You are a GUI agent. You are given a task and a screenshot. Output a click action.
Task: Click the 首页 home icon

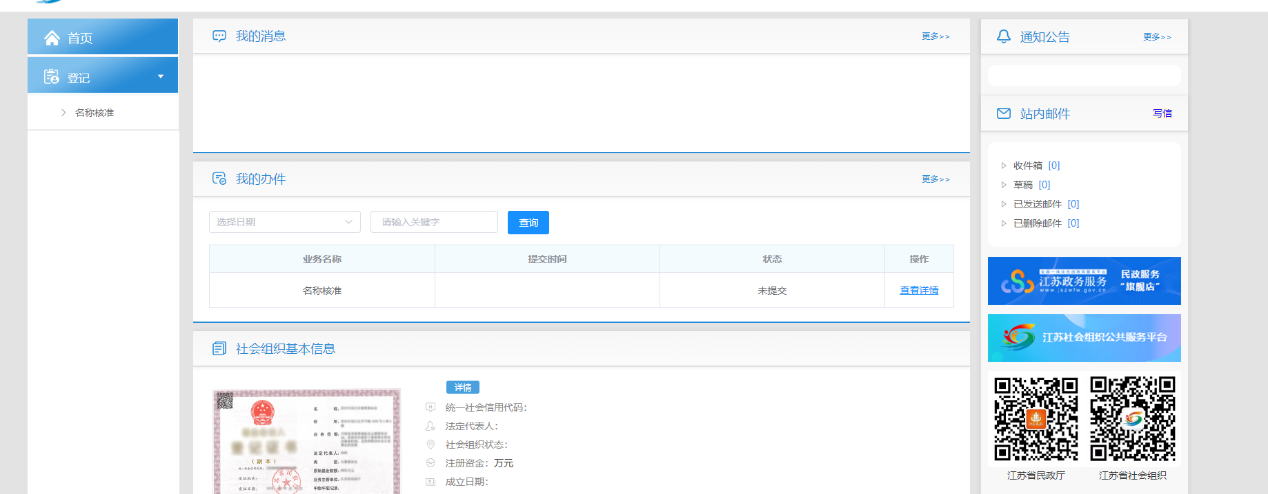[x=52, y=38]
